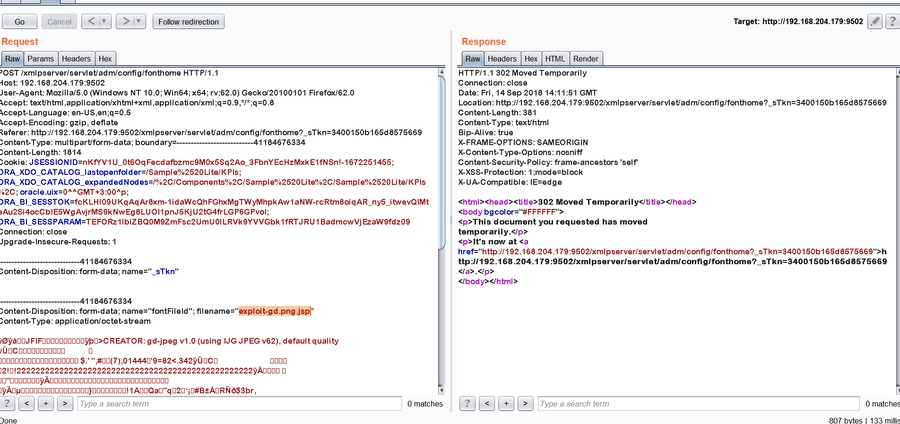Click request search previous match '<' button
The width and height of the screenshot is (900, 424).
[27, 403]
